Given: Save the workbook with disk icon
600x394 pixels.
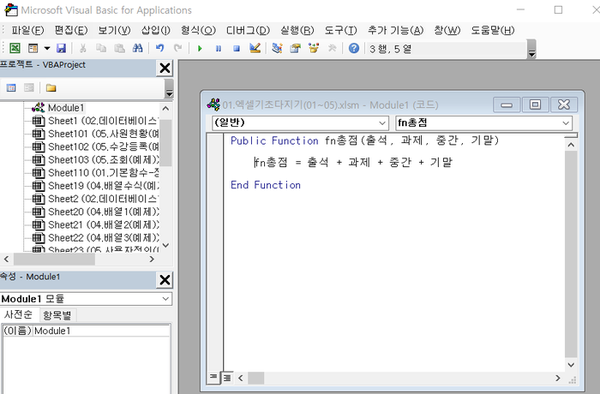Looking at the screenshot, I should 61,48.
